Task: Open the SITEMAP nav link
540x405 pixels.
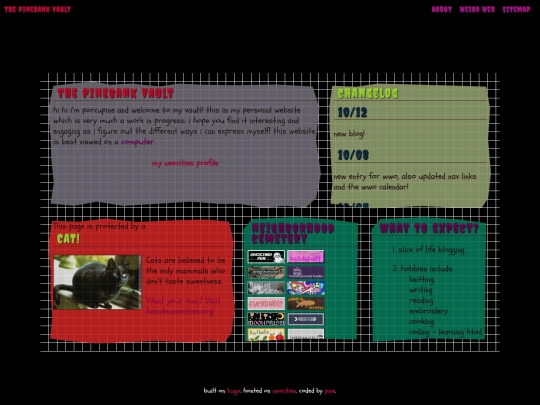Action: pos(516,9)
